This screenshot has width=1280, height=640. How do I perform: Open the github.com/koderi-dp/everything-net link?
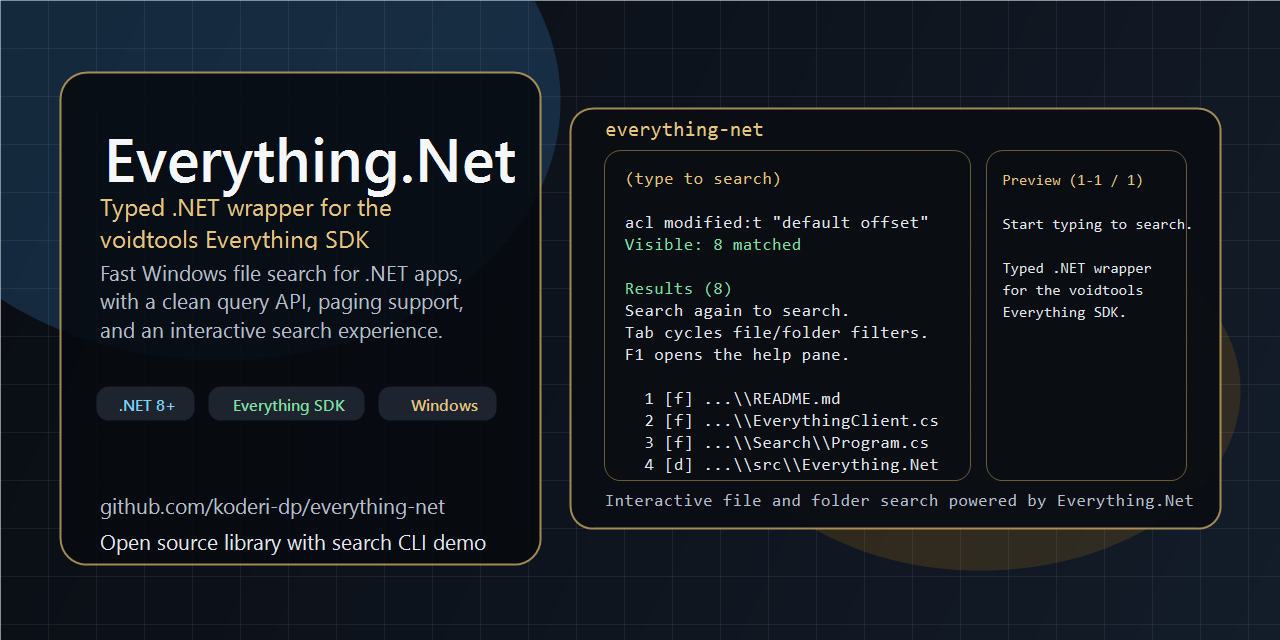(x=273, y=507)
